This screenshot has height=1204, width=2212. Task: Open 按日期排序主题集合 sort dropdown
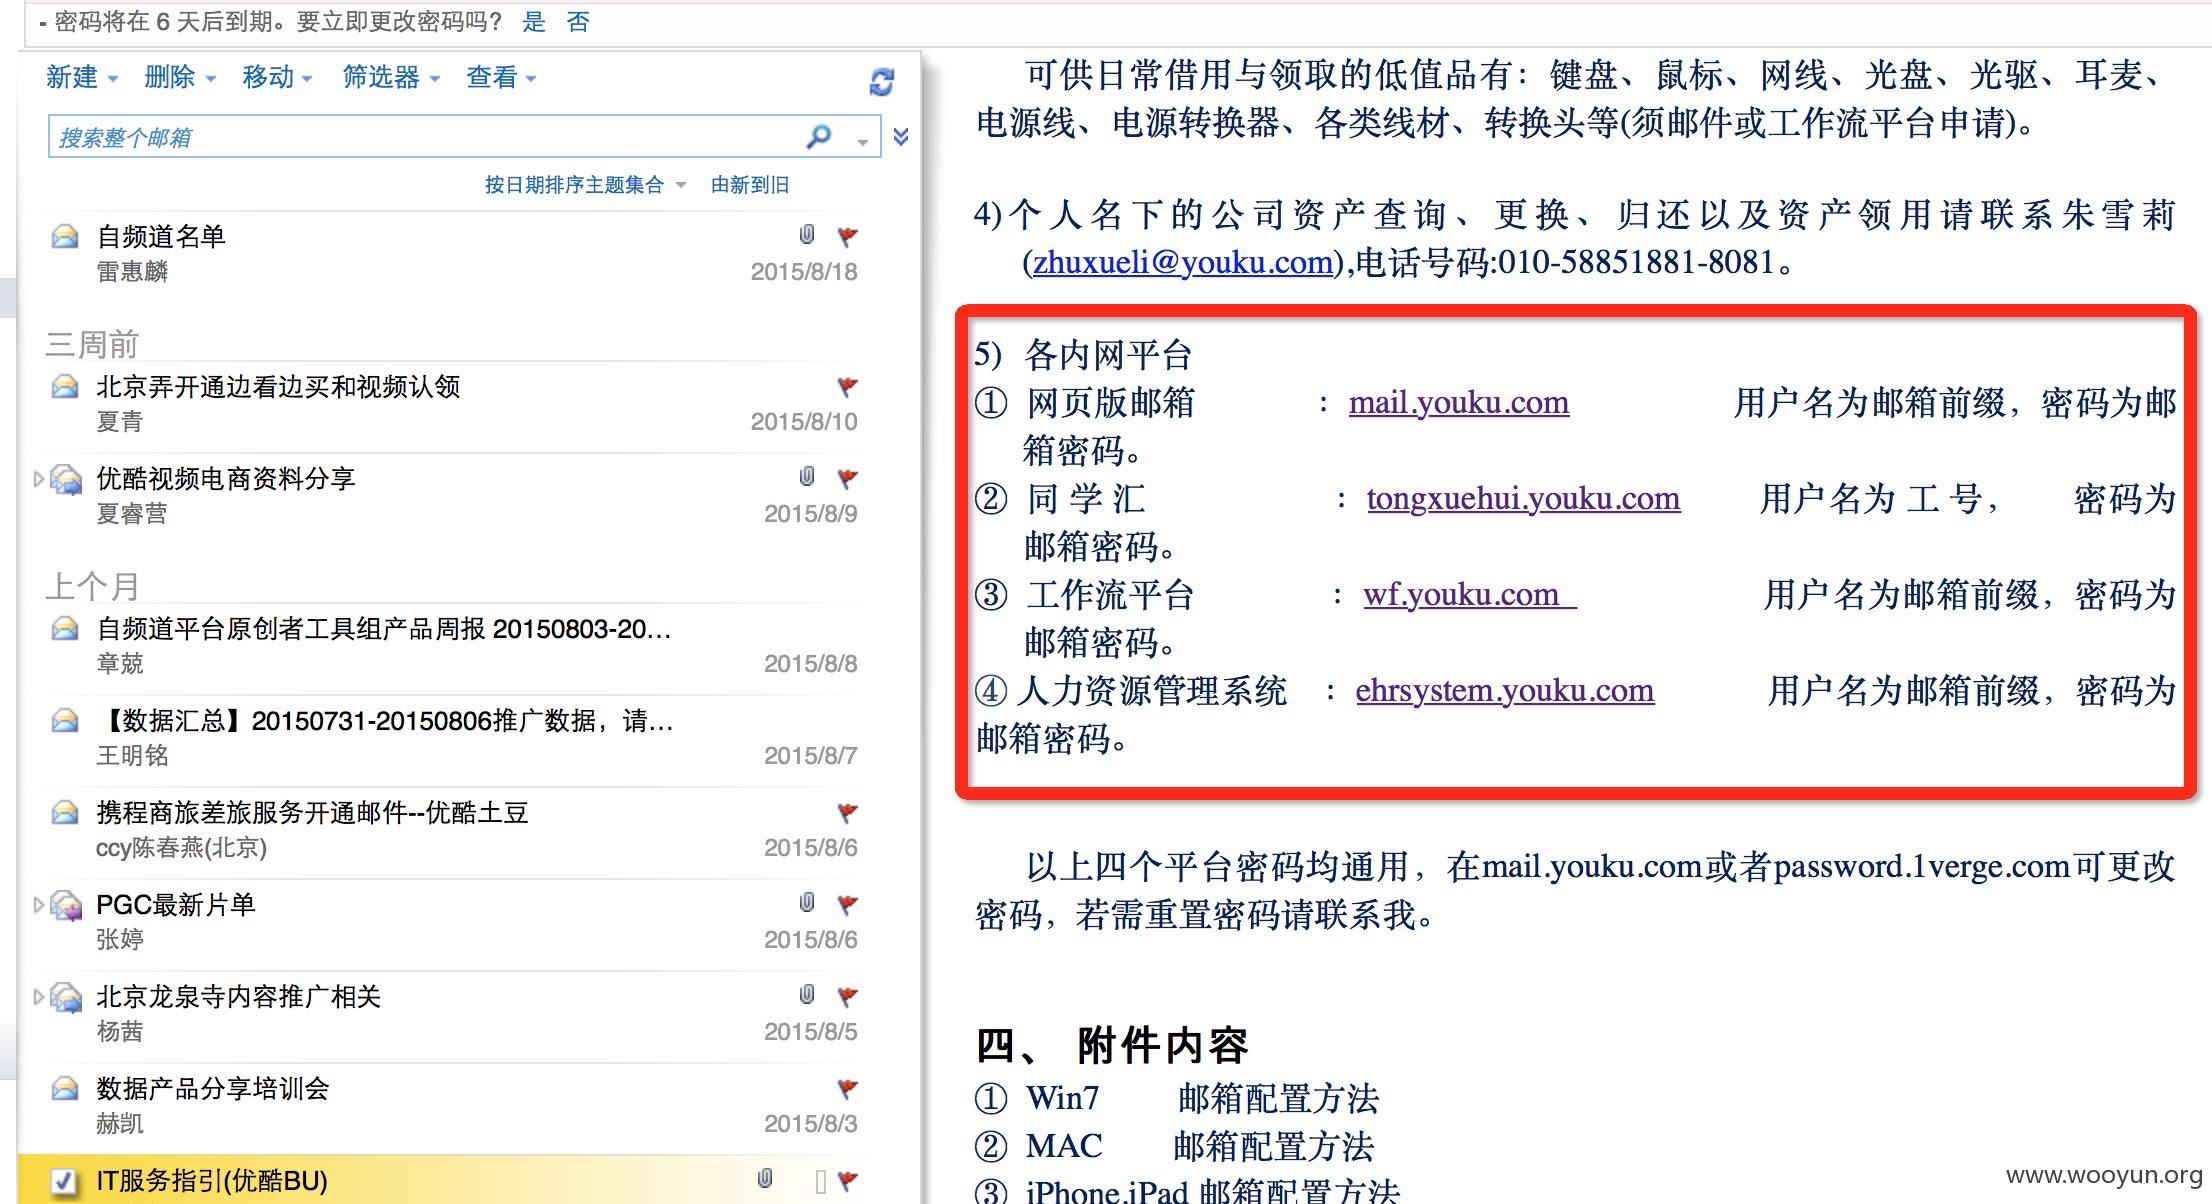click(x=585, y=185)
